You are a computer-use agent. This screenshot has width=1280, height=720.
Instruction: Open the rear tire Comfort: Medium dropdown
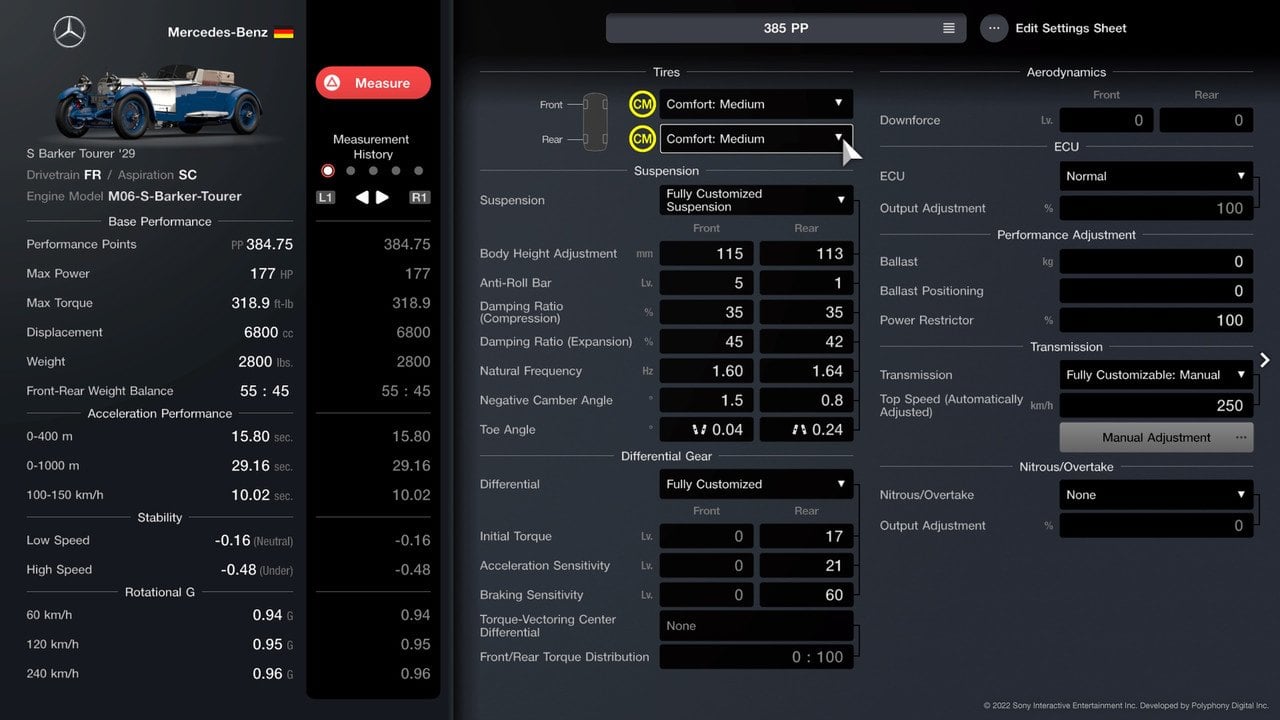[x=756, y=139]
